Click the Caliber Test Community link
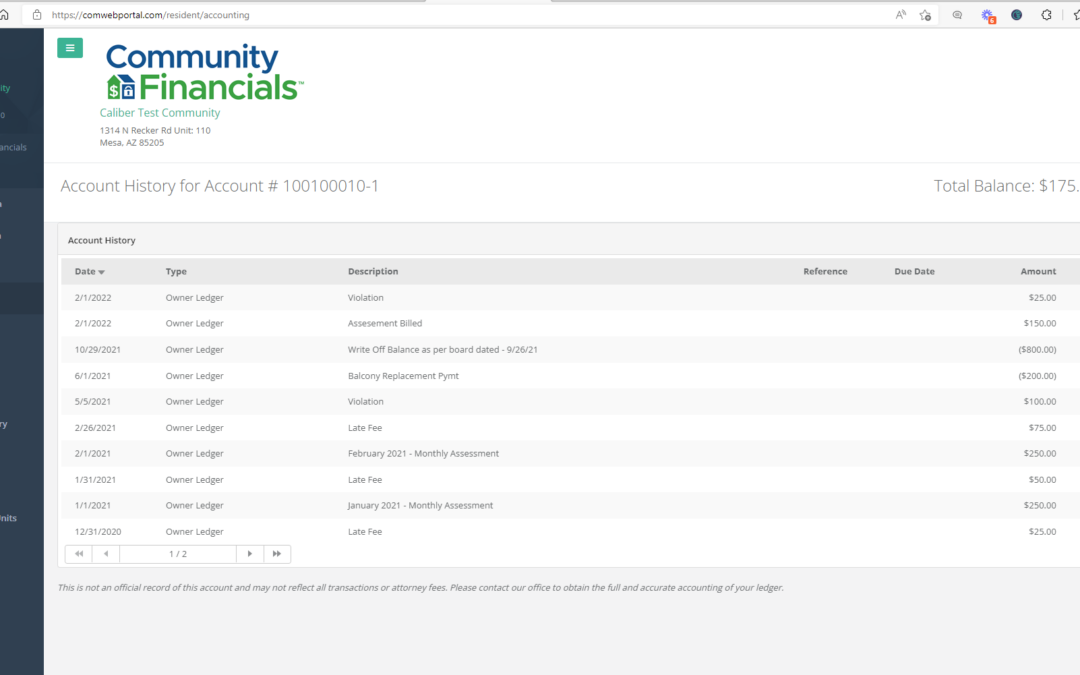The height and width of the screenshot is (675, 1080). pyautogui.click(x=160, y=113)
